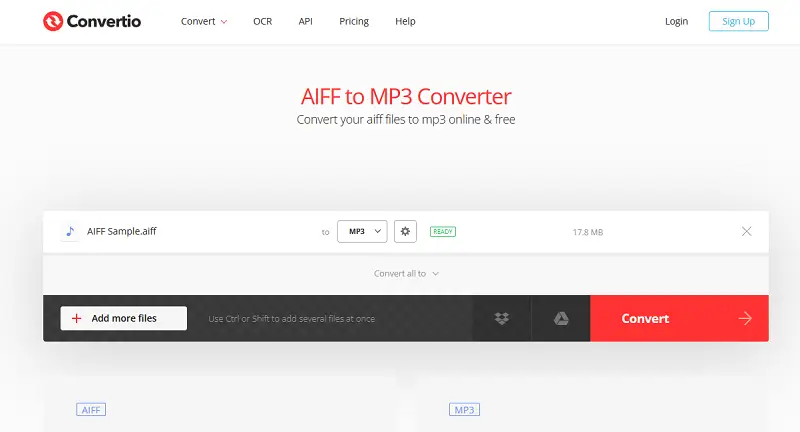The width and height of the screenshot is (800, 432).
Task: Open conversion settings via the gear icon
Action: pos(405,232)
